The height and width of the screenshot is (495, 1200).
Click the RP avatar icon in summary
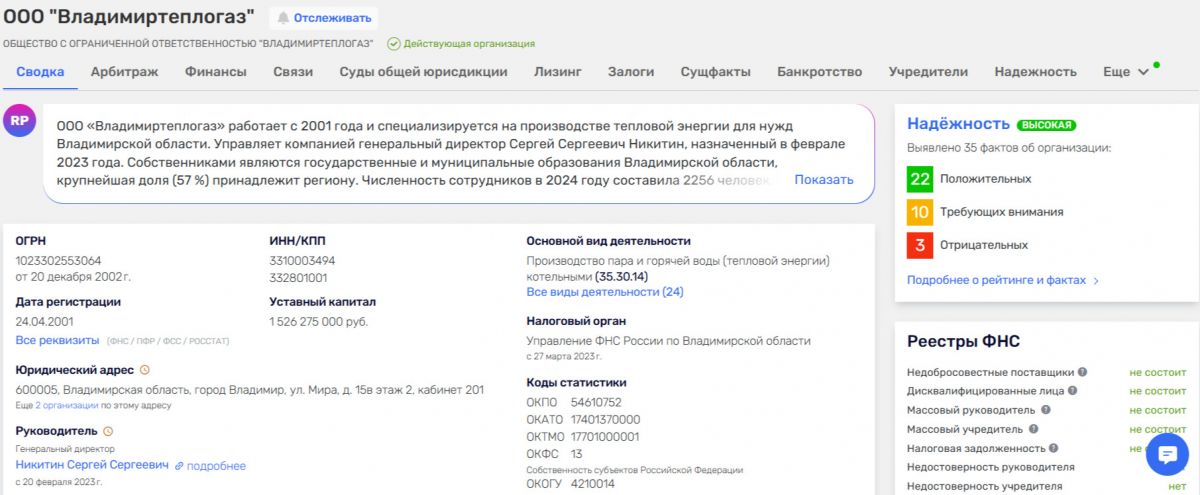19,120
